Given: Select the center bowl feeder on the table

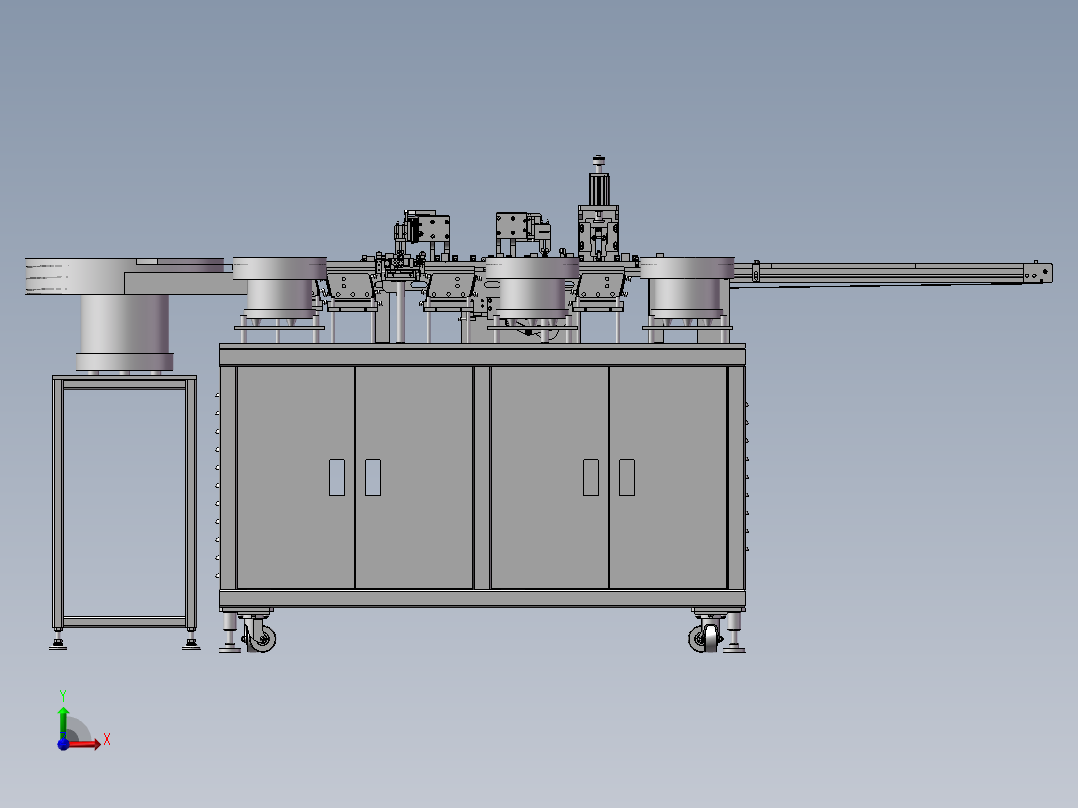Looking at the screenshot, I should [x=531, y=289].
